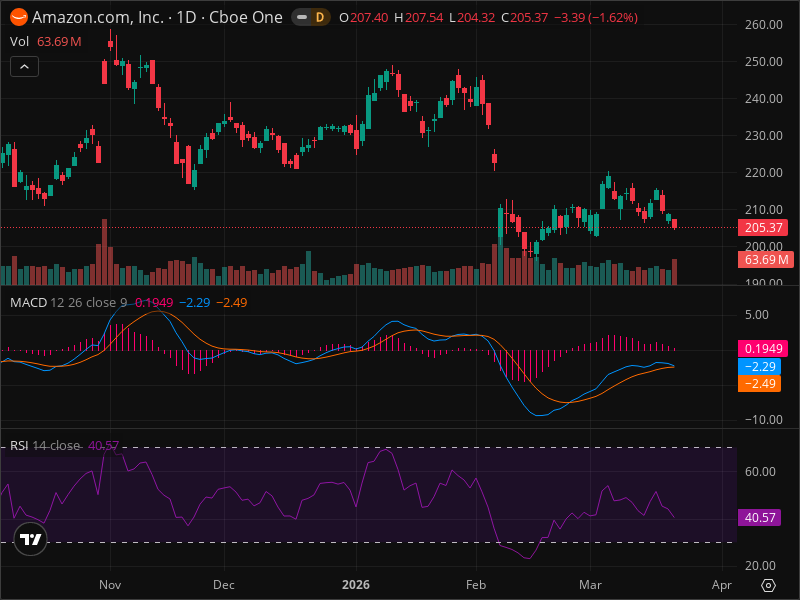The image size is (800, 600).
Task: Click the high price value H207.54
Action: click(x=419, y=18)
